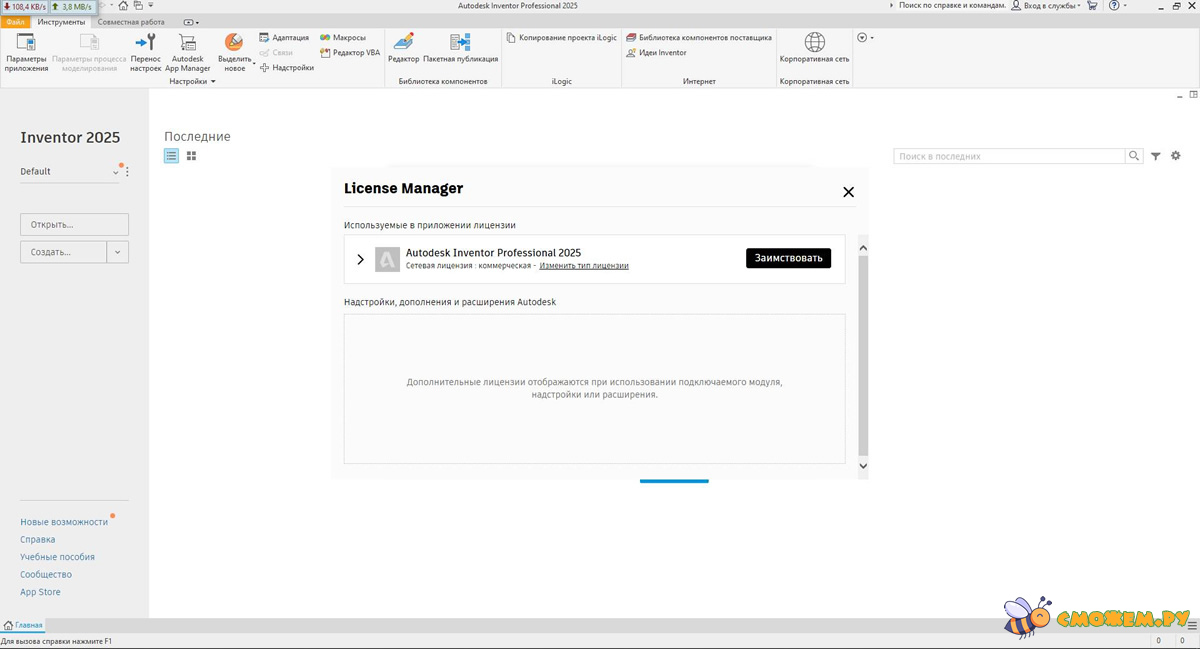Viewport: 1200px width, 649px height.
Task: Open the Создать dropdown arrow
Action: coord(118,252)
